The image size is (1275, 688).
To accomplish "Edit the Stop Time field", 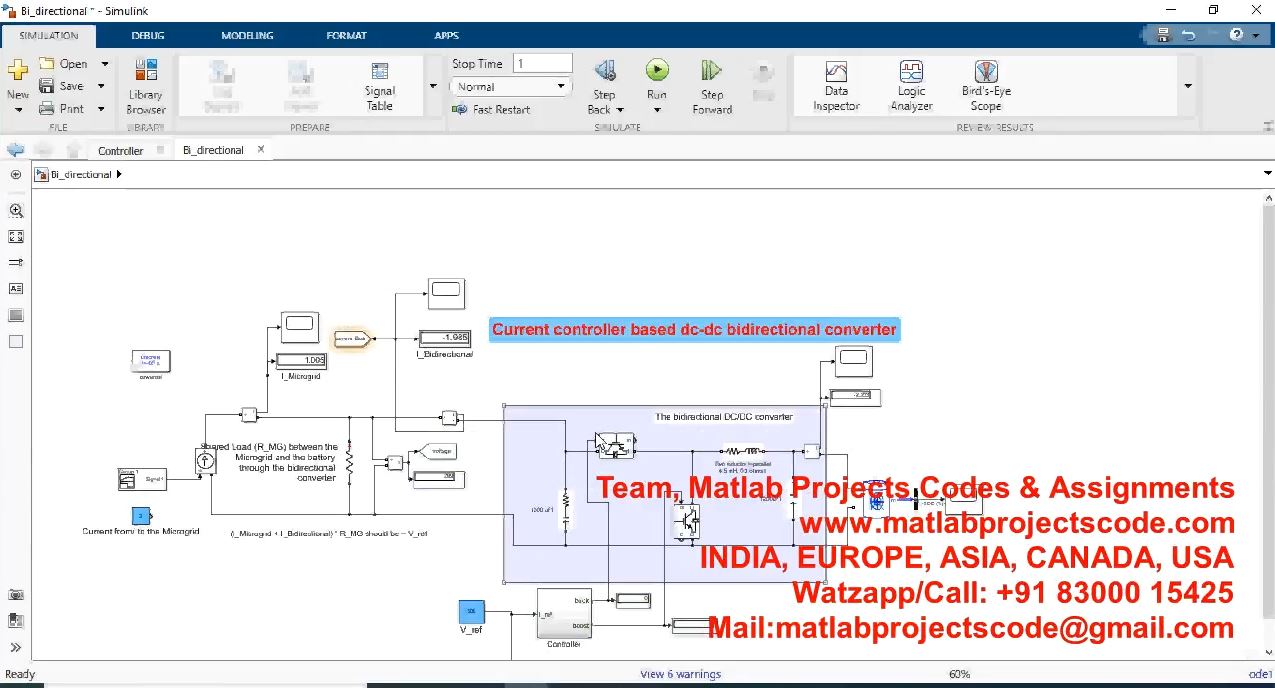I will 542,63.
